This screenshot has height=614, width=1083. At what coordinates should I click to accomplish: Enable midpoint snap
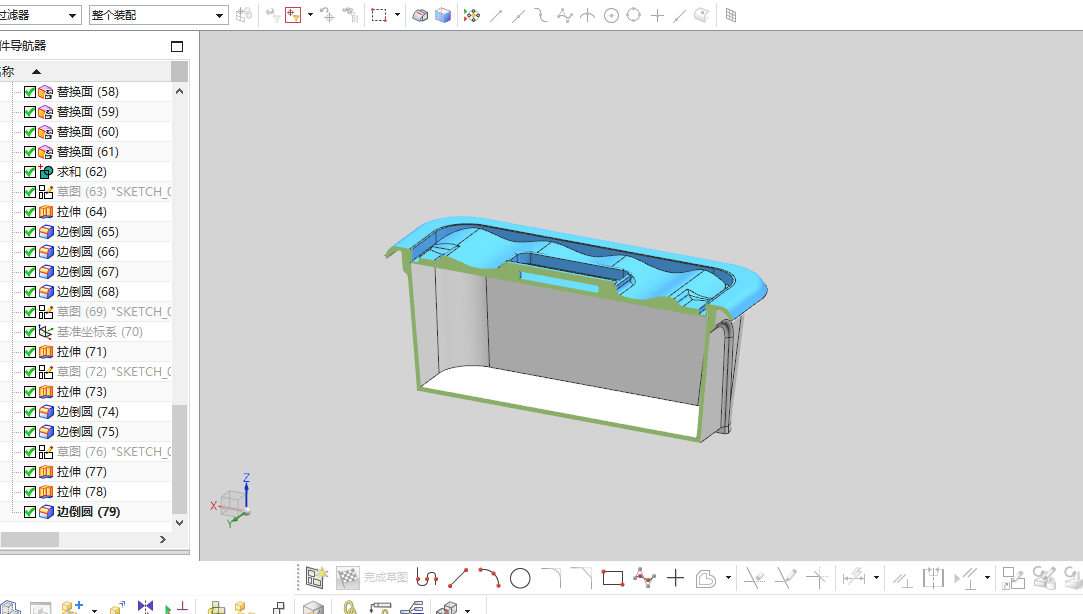tap(519, 15)
